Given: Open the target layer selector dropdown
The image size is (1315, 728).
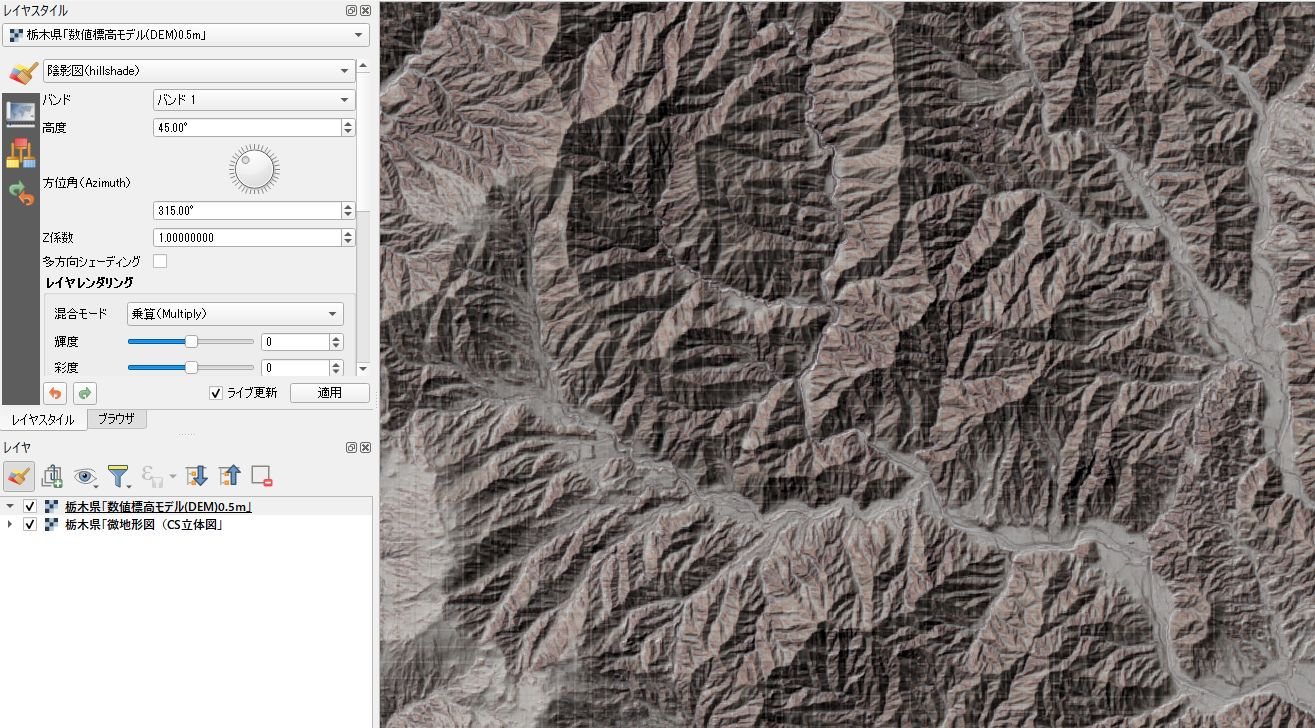Looking at the screenshot, I should tap(187, 35).
